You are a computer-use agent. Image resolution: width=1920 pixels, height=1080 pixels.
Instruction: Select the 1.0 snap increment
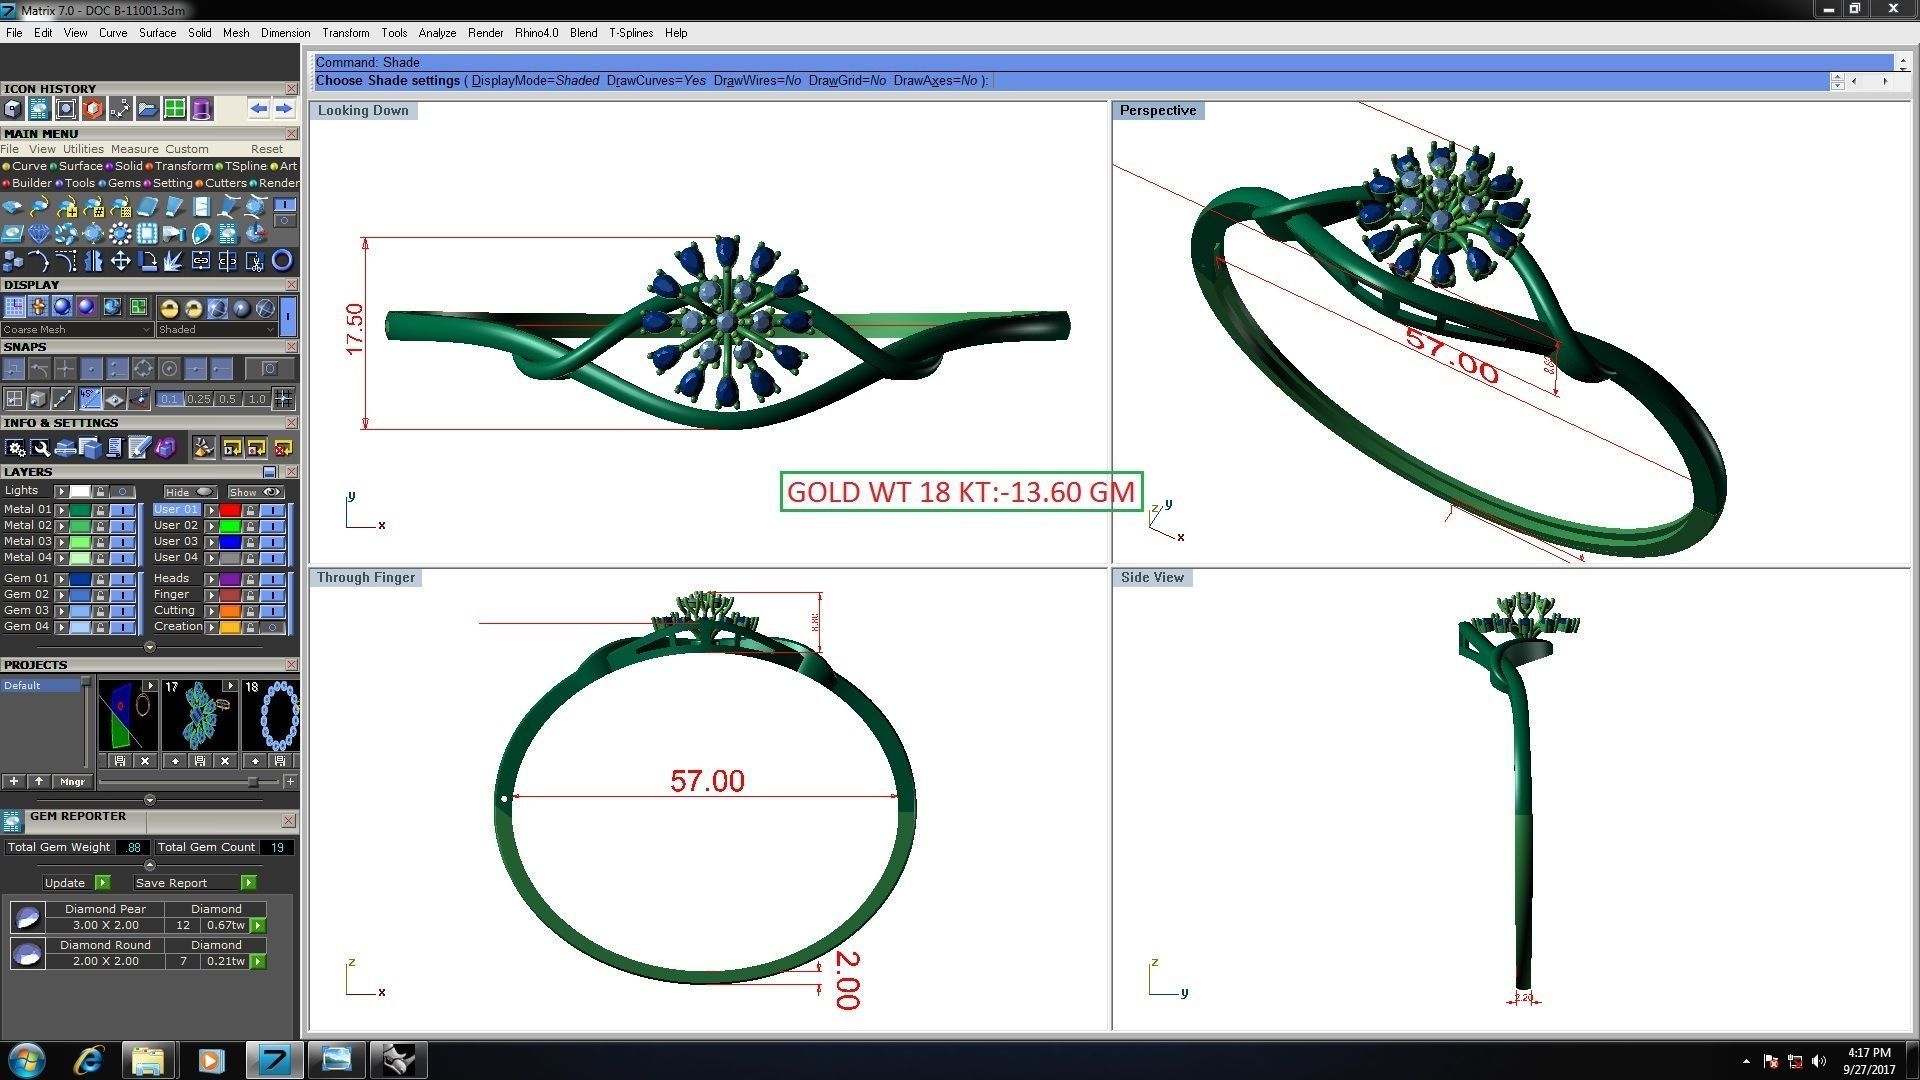(257, 399)
